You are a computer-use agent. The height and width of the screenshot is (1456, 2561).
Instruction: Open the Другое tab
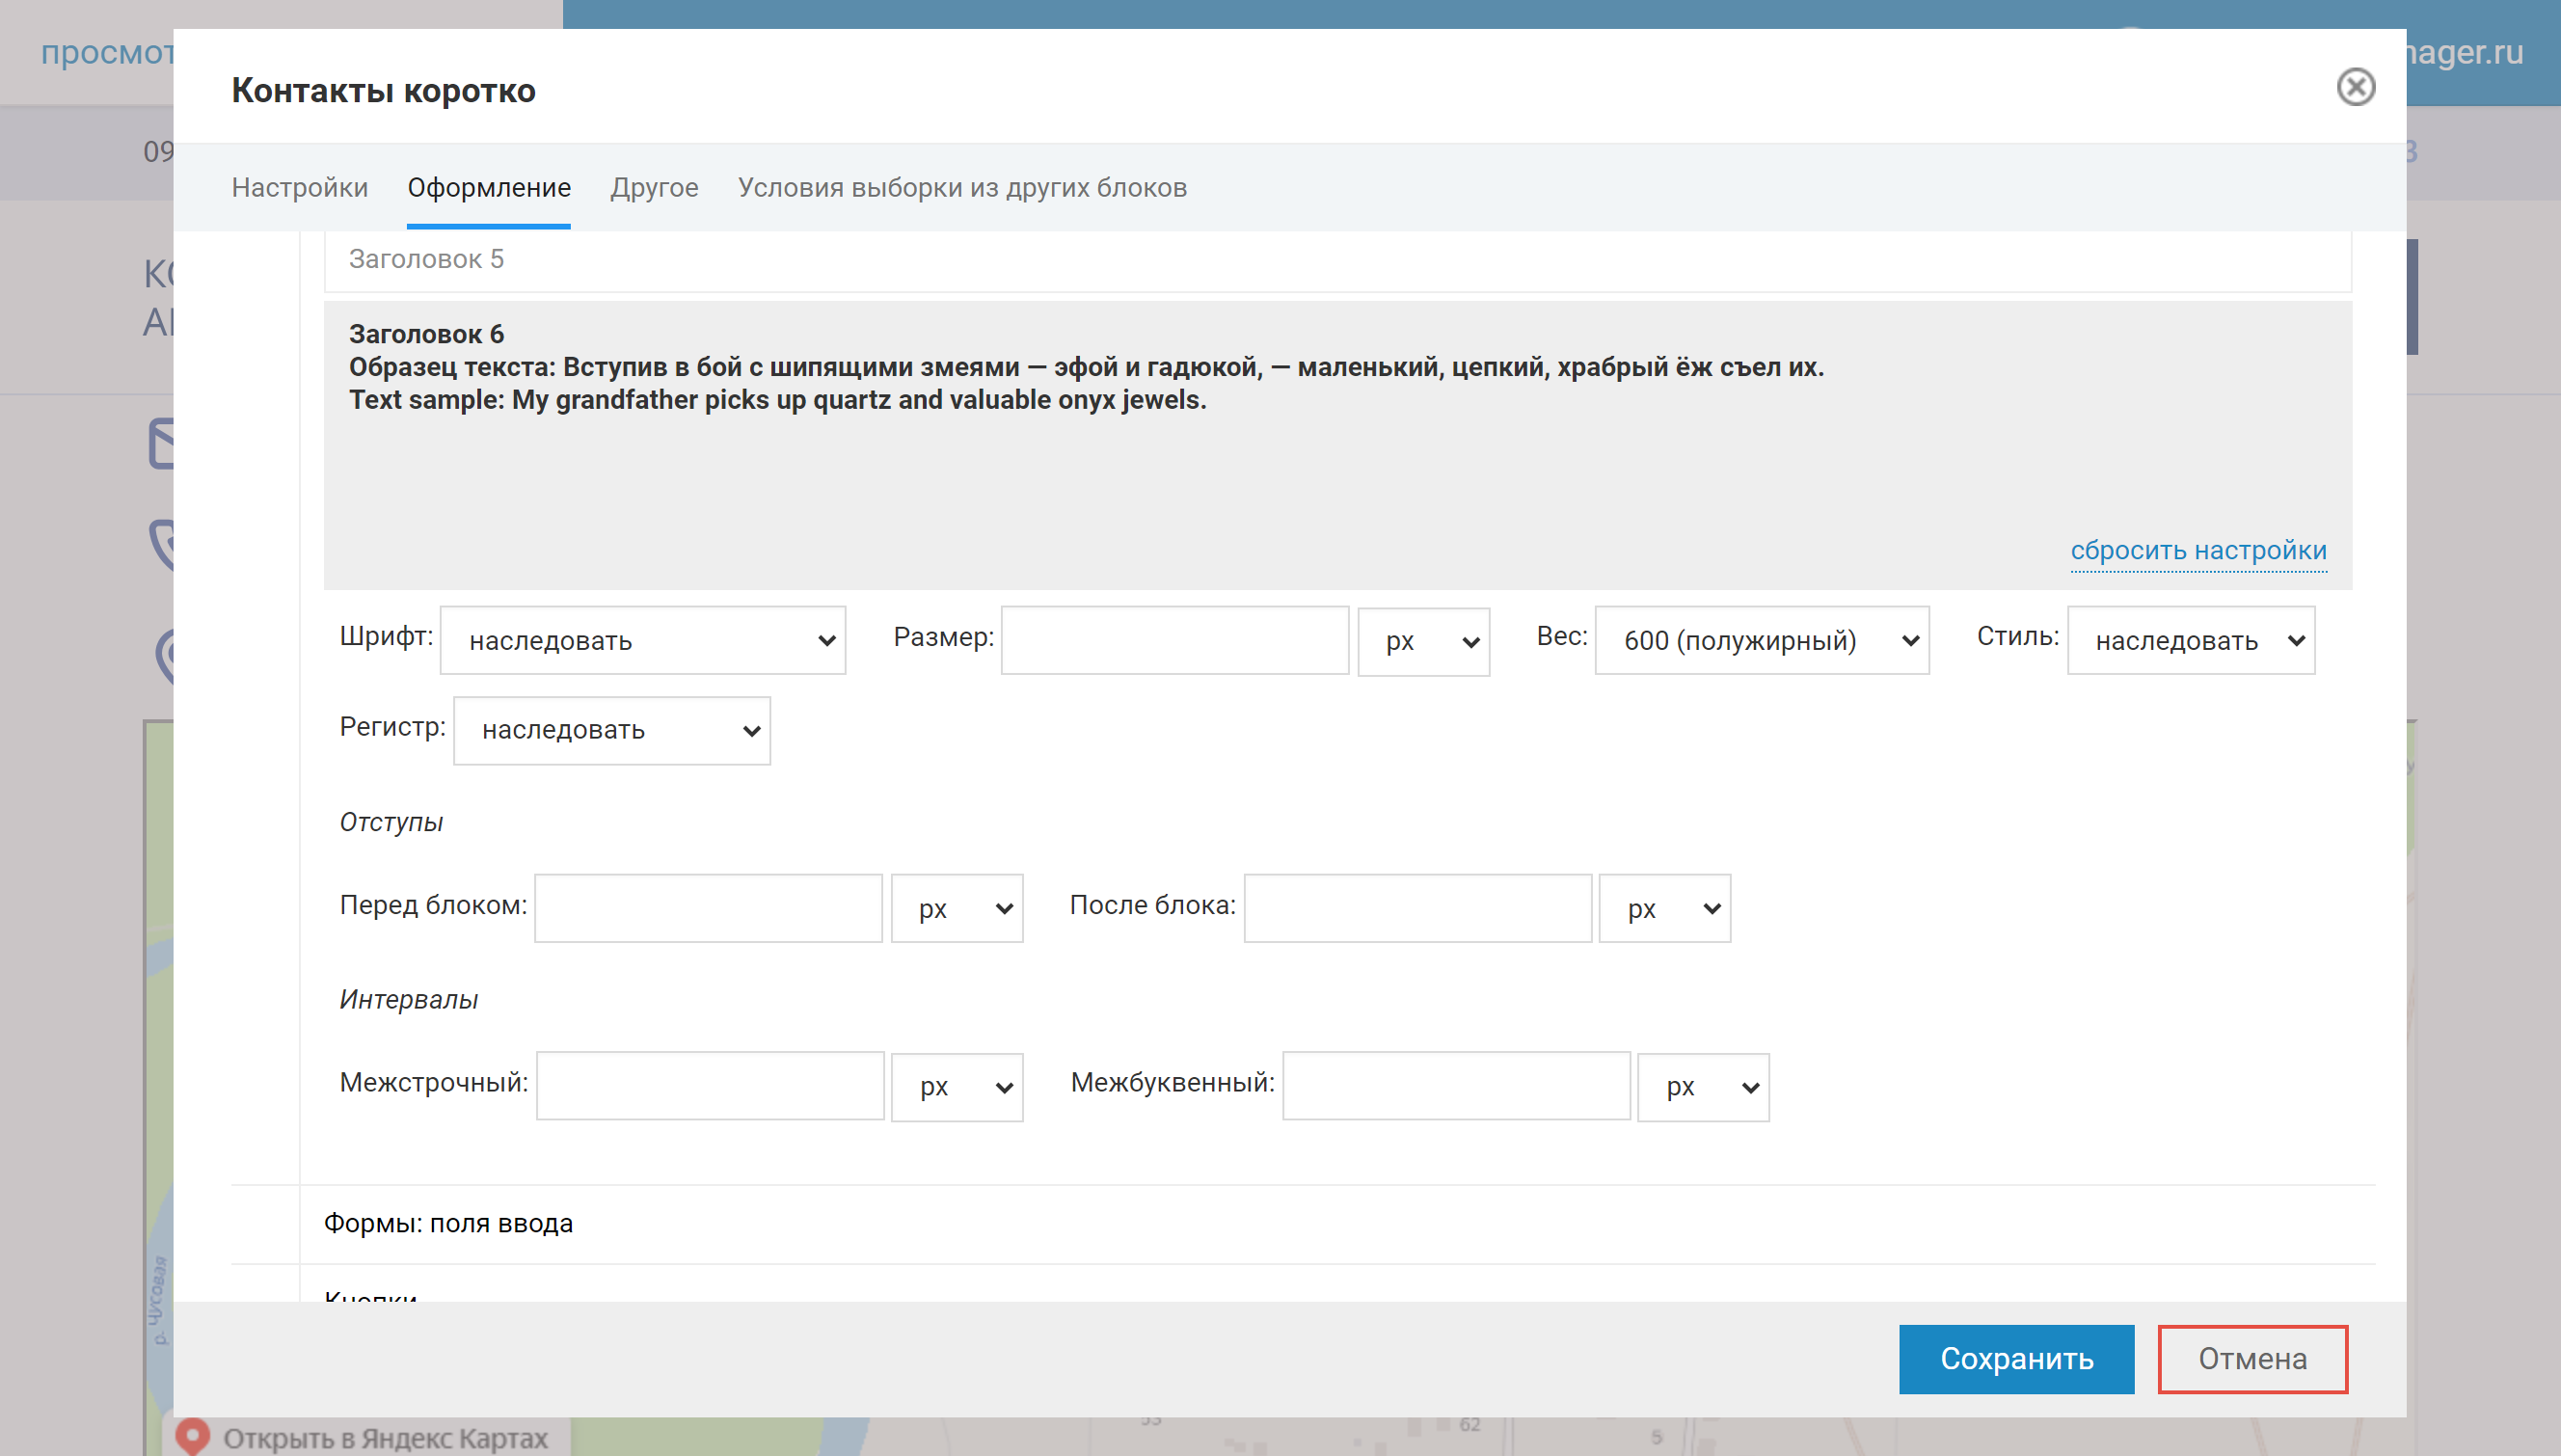point(654,188)
